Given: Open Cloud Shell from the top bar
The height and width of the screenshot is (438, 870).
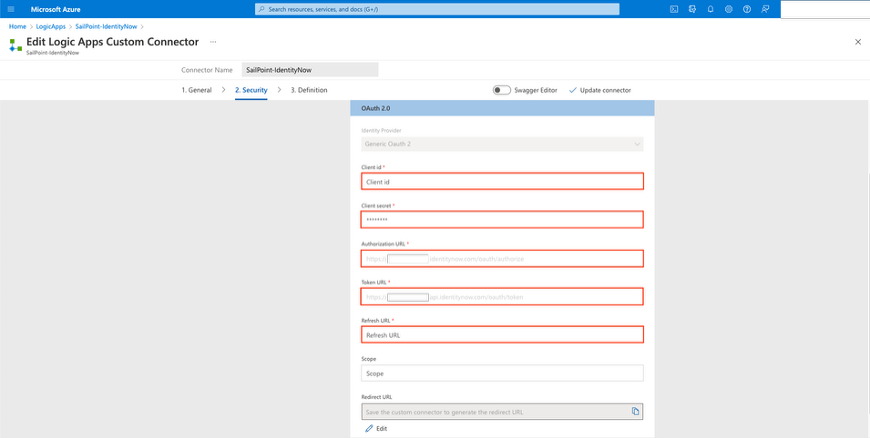Looking at the screenshot, I should tap(674, 9).
